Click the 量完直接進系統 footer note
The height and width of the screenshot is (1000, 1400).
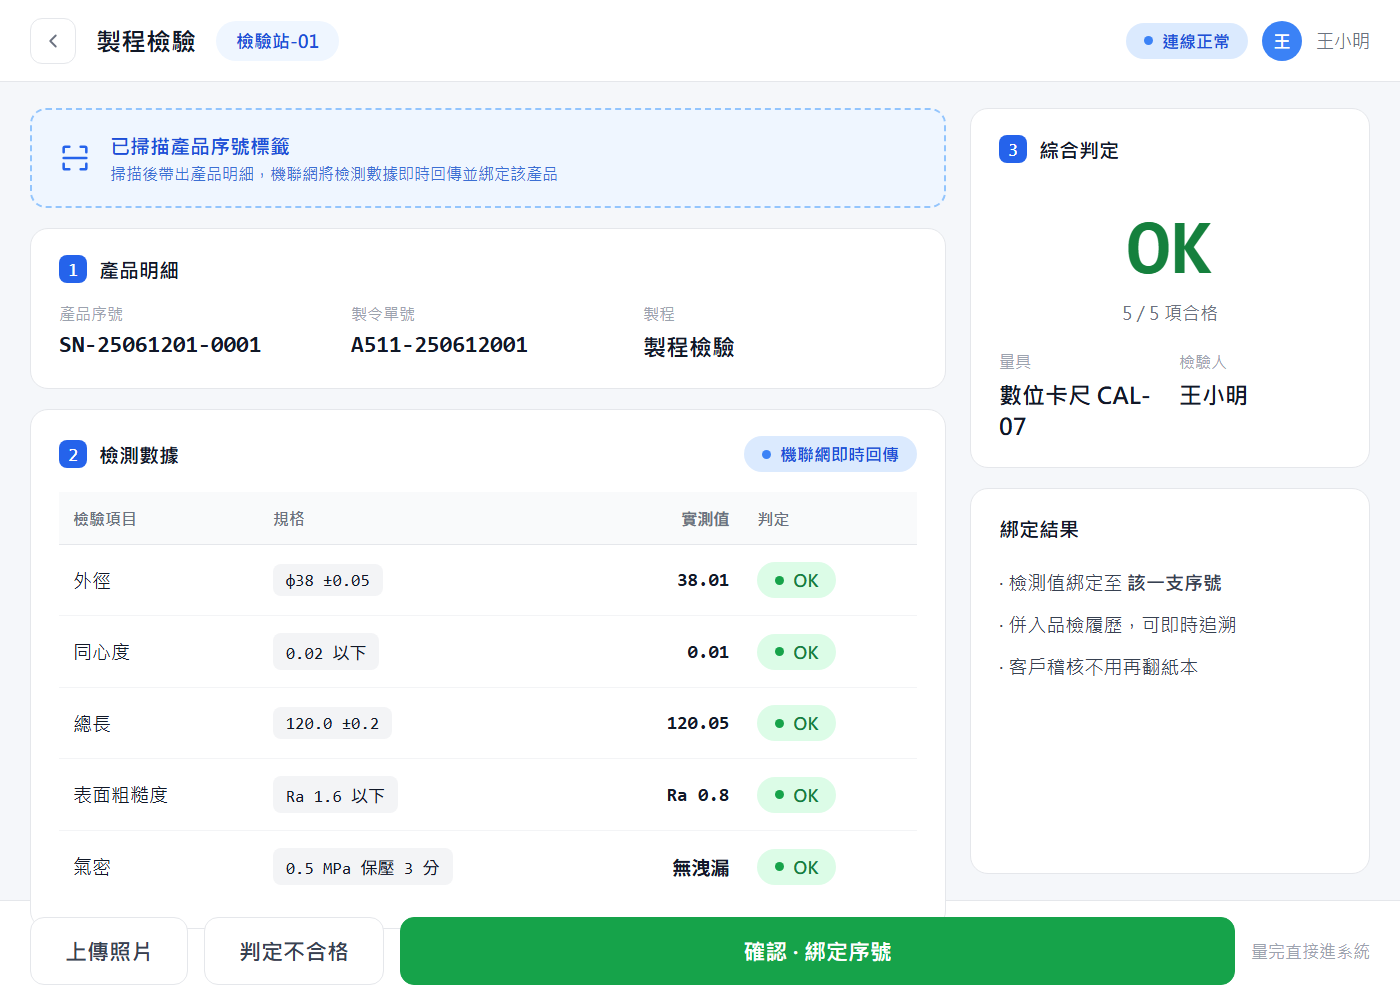click(1310, 952)
